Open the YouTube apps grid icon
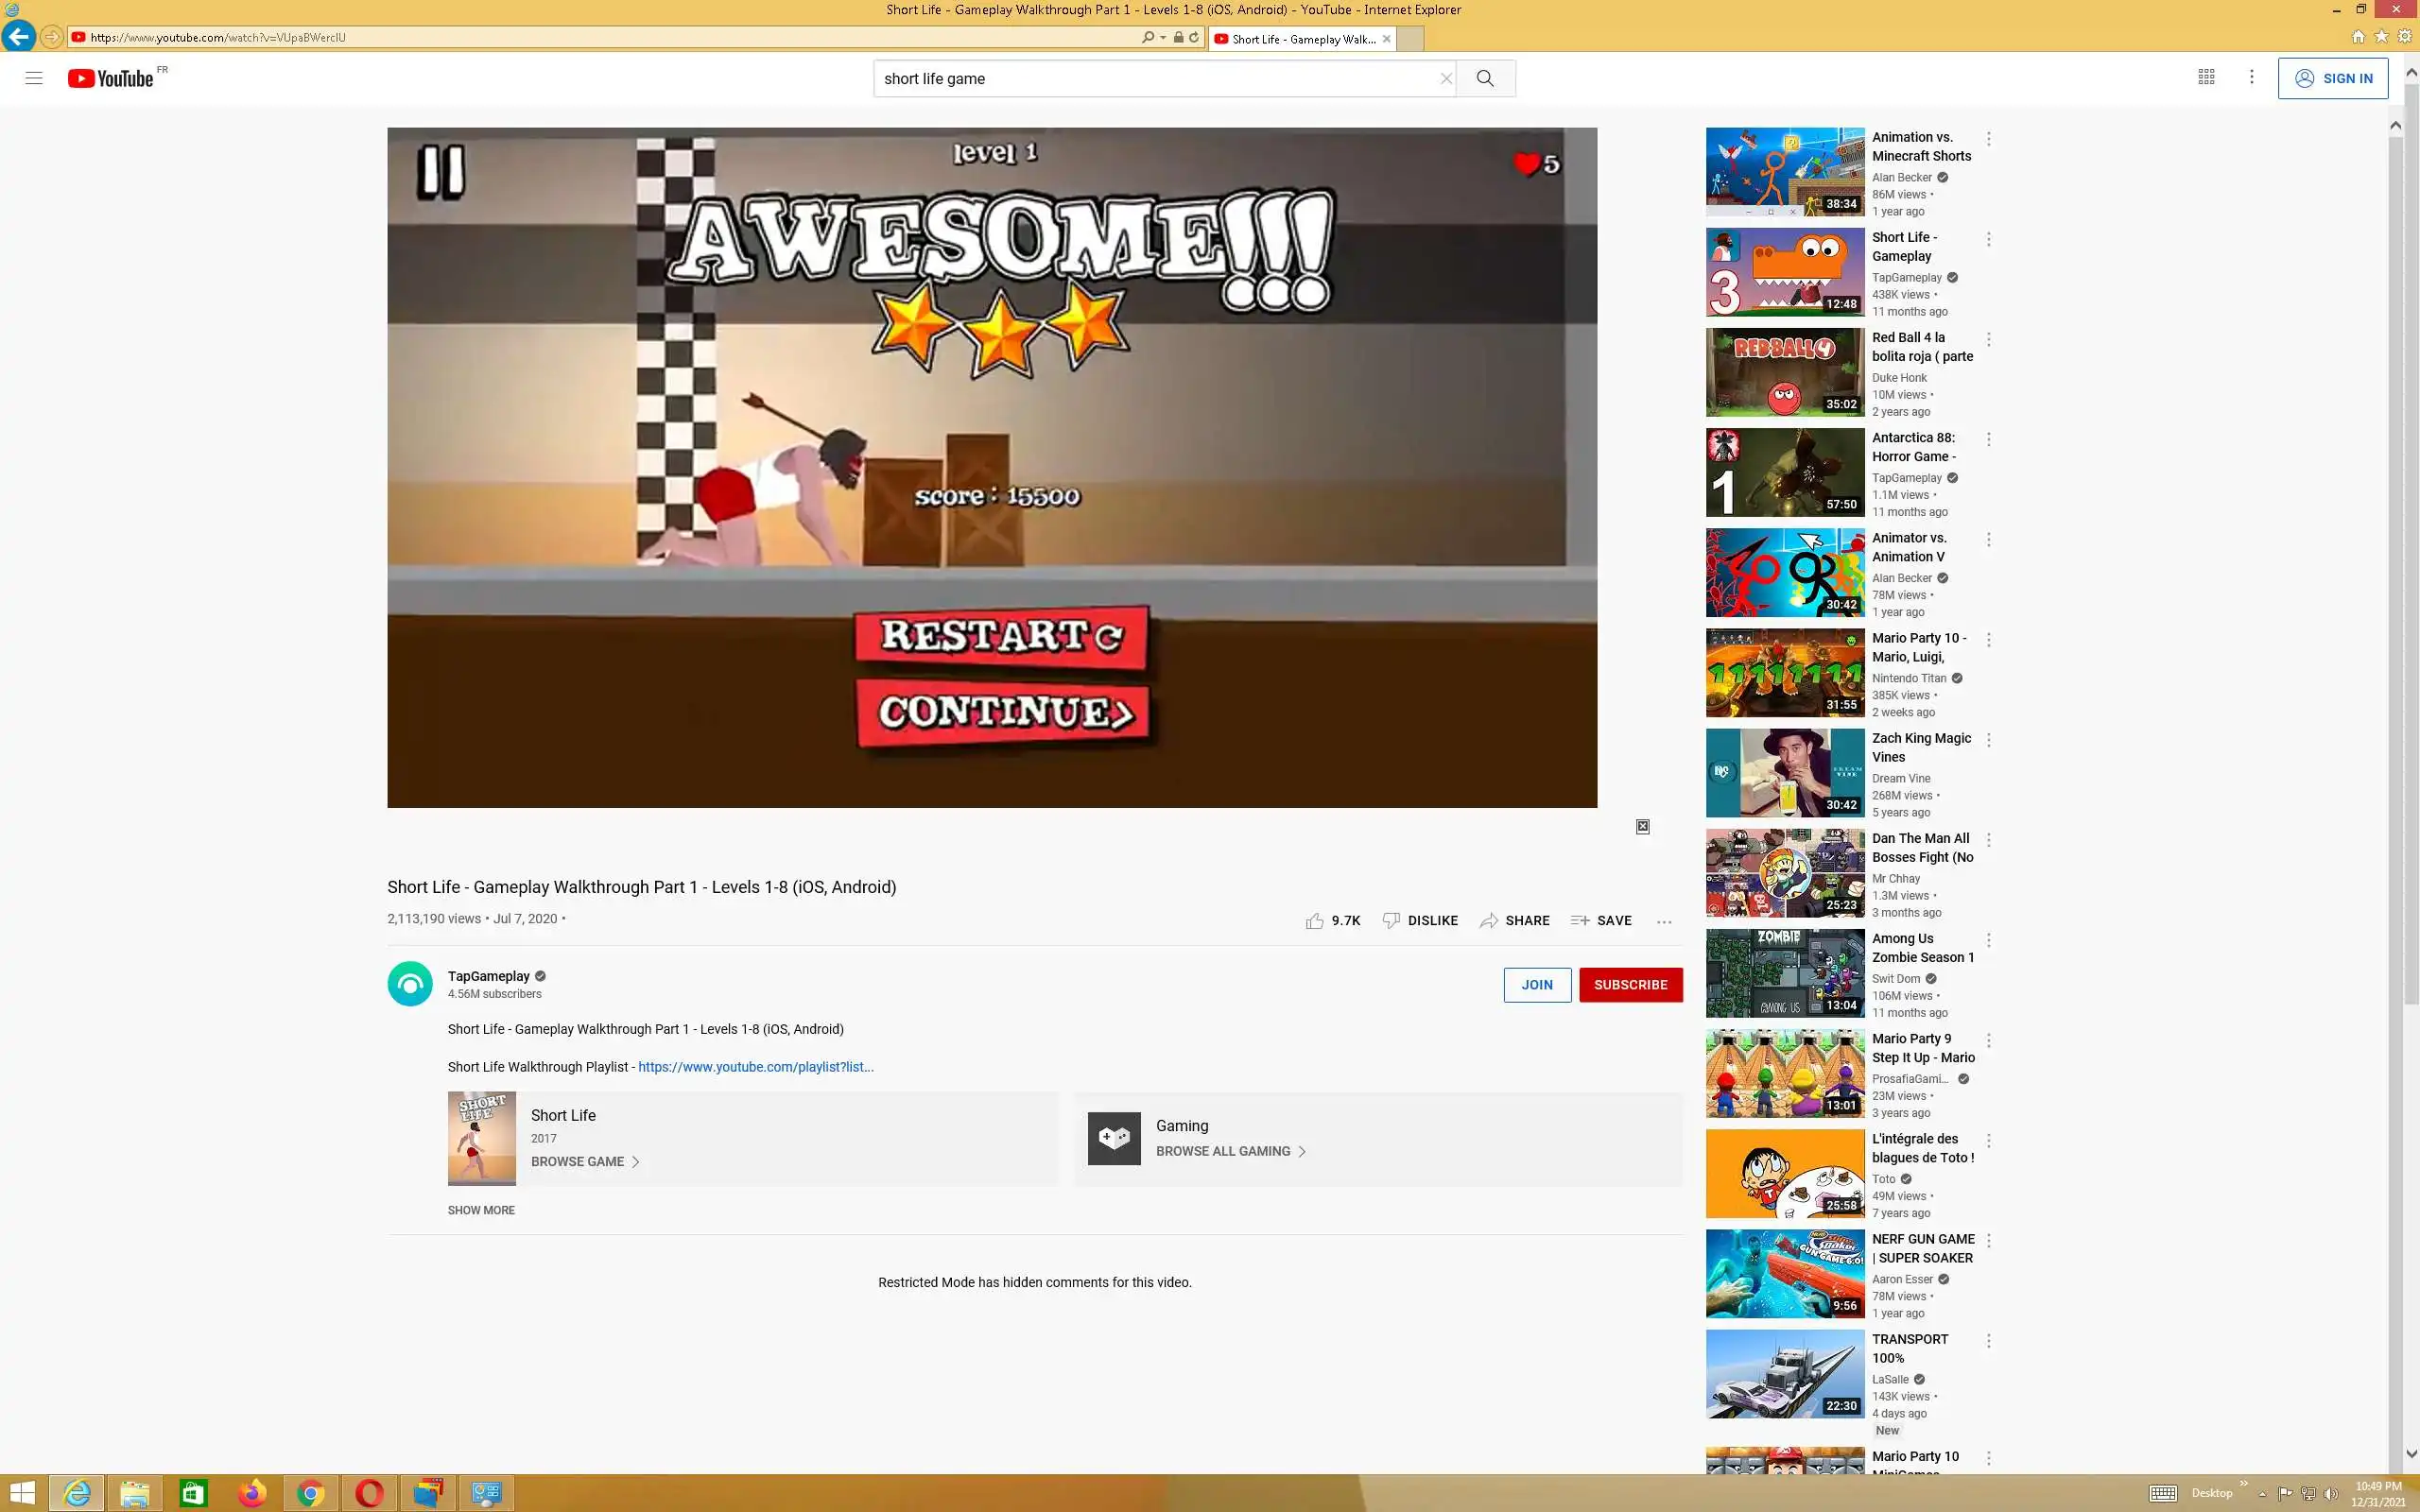 2206,77
